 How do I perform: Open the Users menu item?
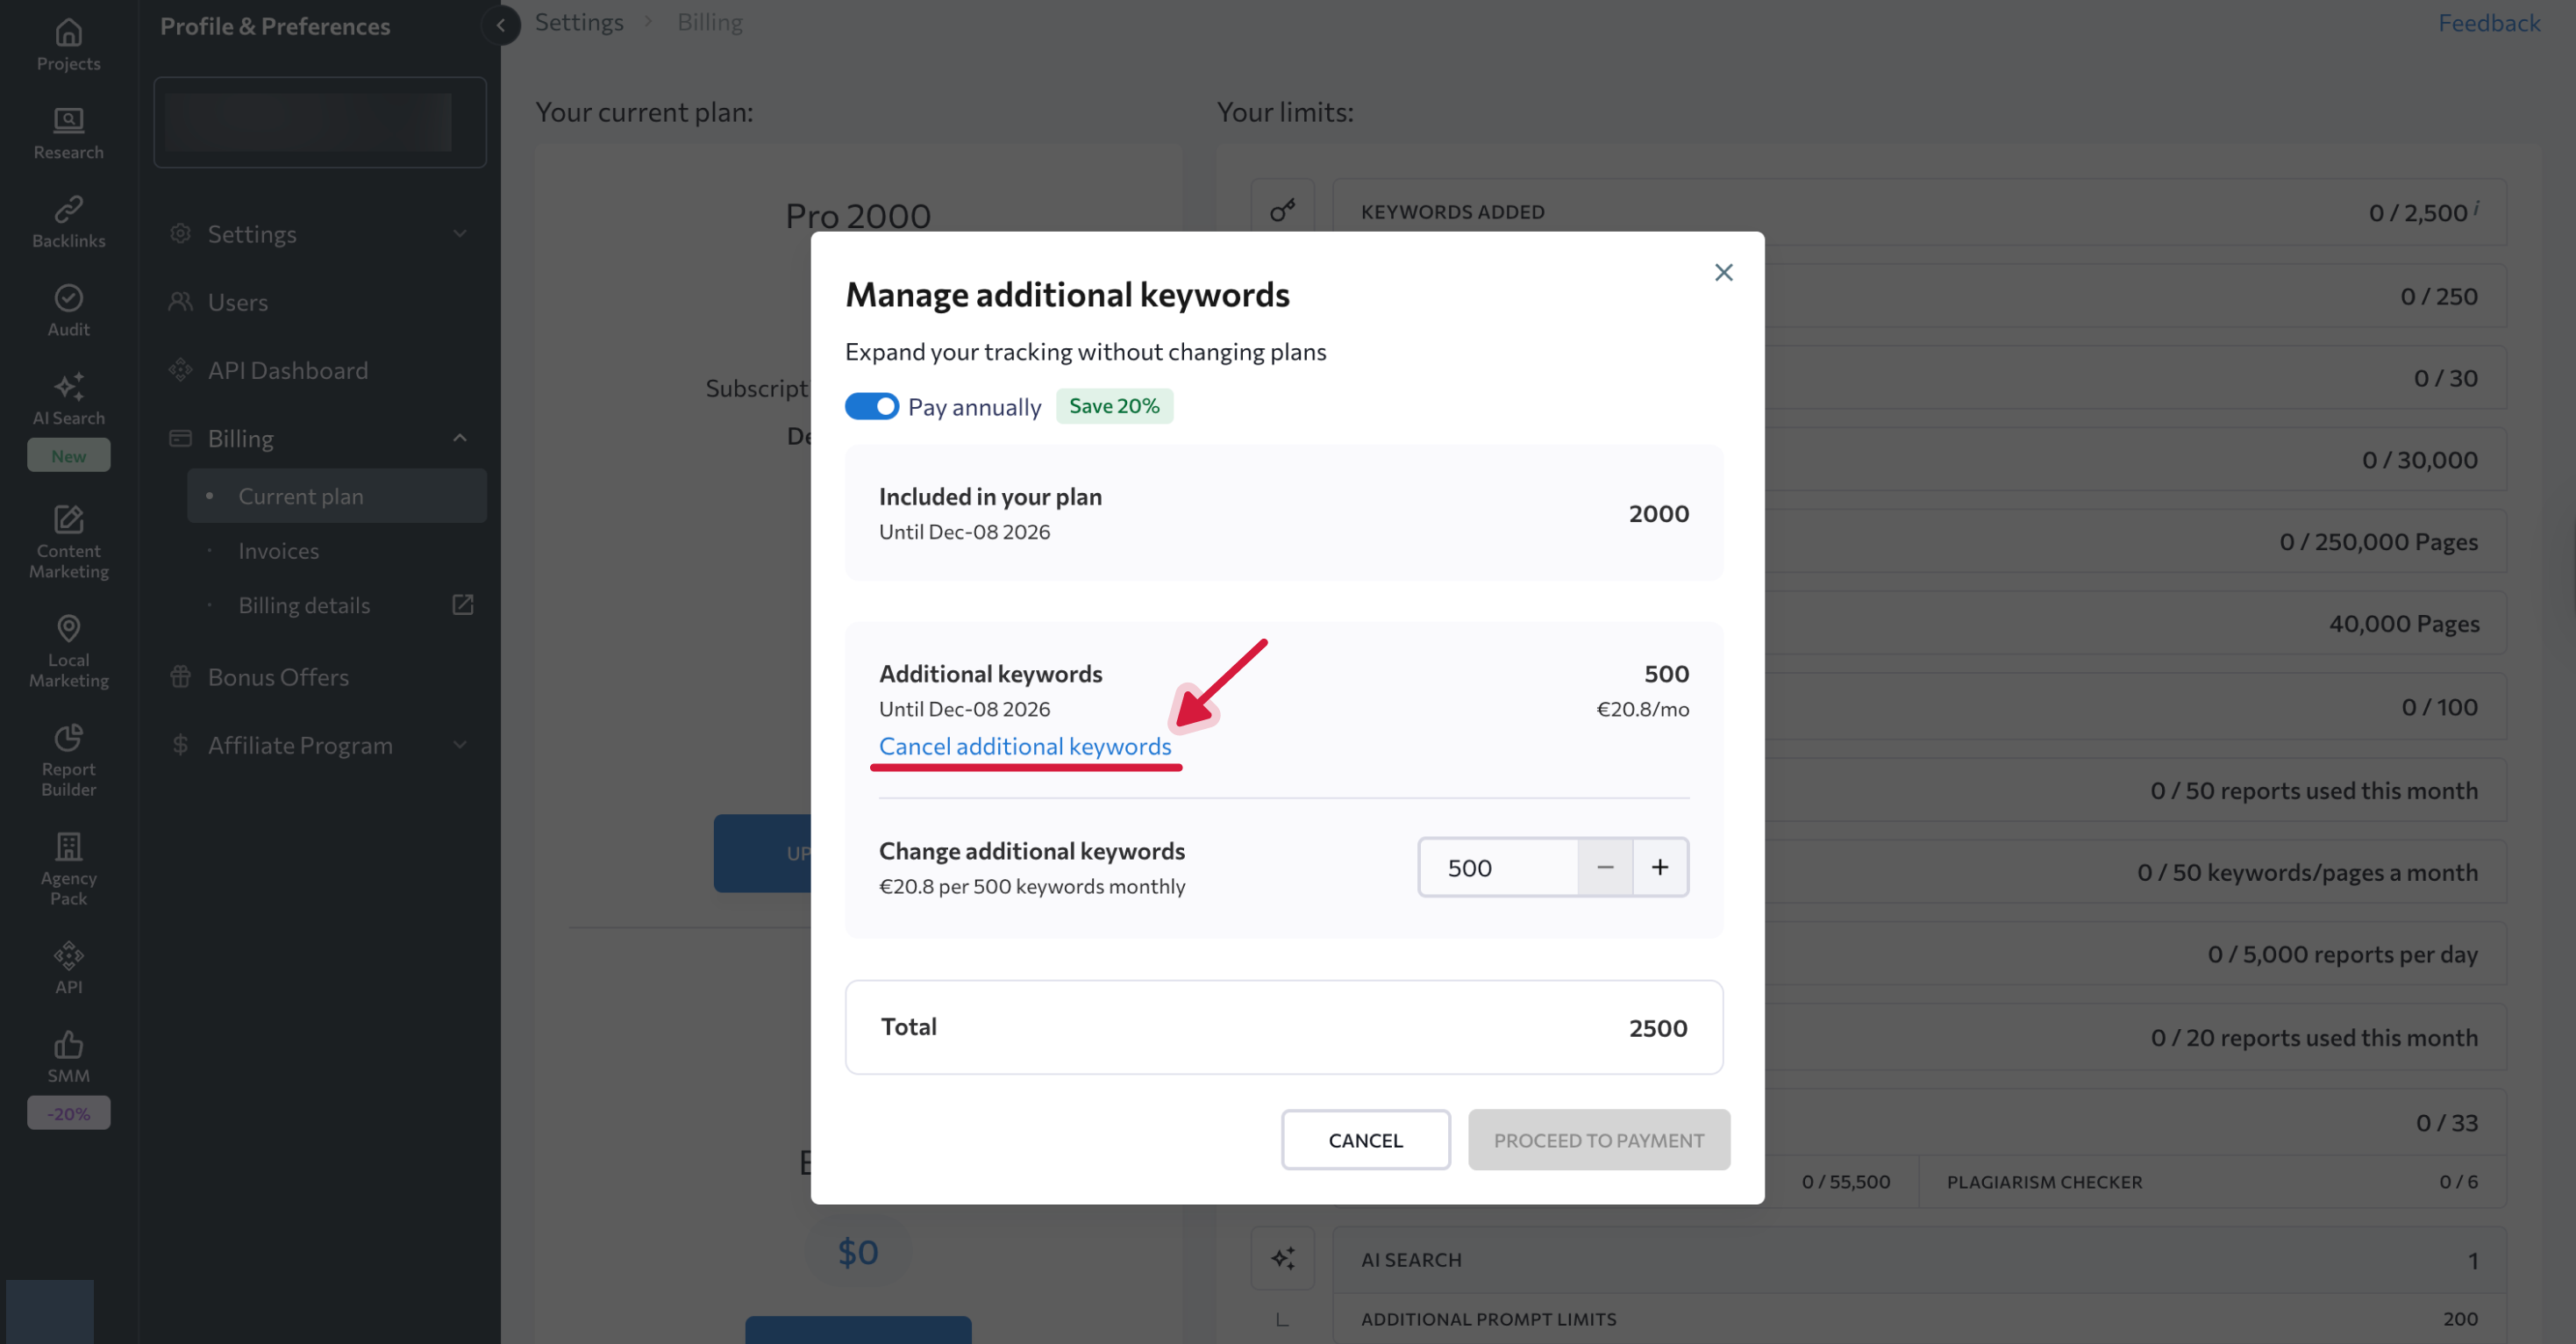pos(238,302)
